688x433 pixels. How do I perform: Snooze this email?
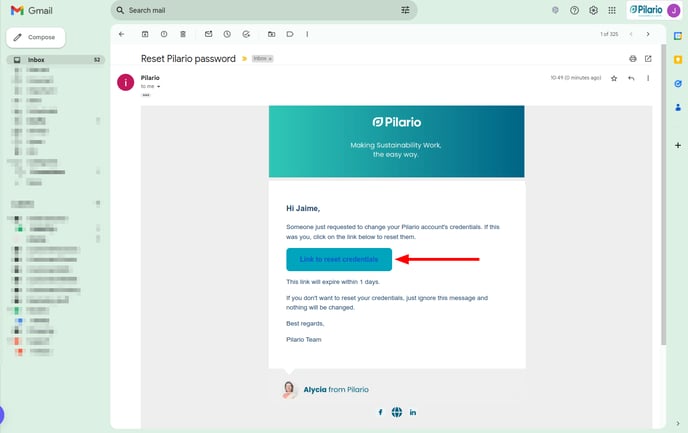[x=227, y=34]
